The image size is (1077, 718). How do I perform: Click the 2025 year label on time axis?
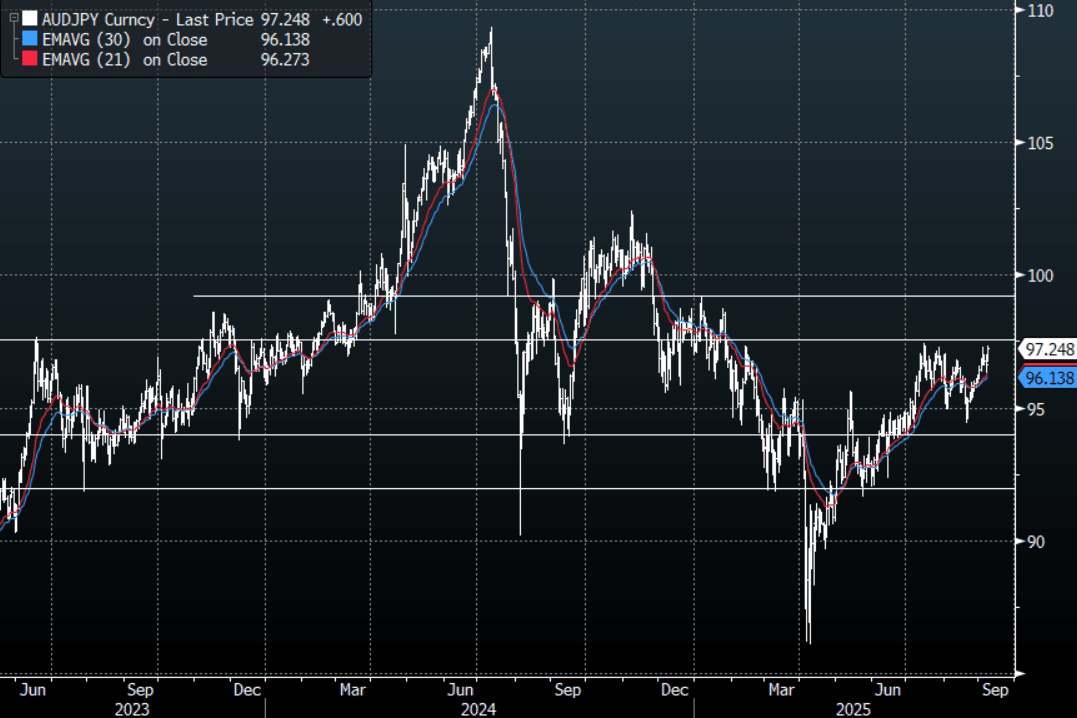(853, 709)
